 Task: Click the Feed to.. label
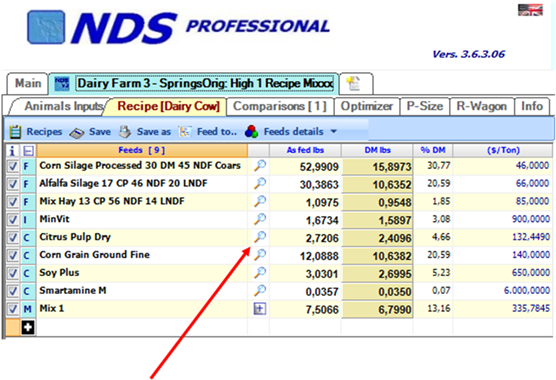pos(217,132)
